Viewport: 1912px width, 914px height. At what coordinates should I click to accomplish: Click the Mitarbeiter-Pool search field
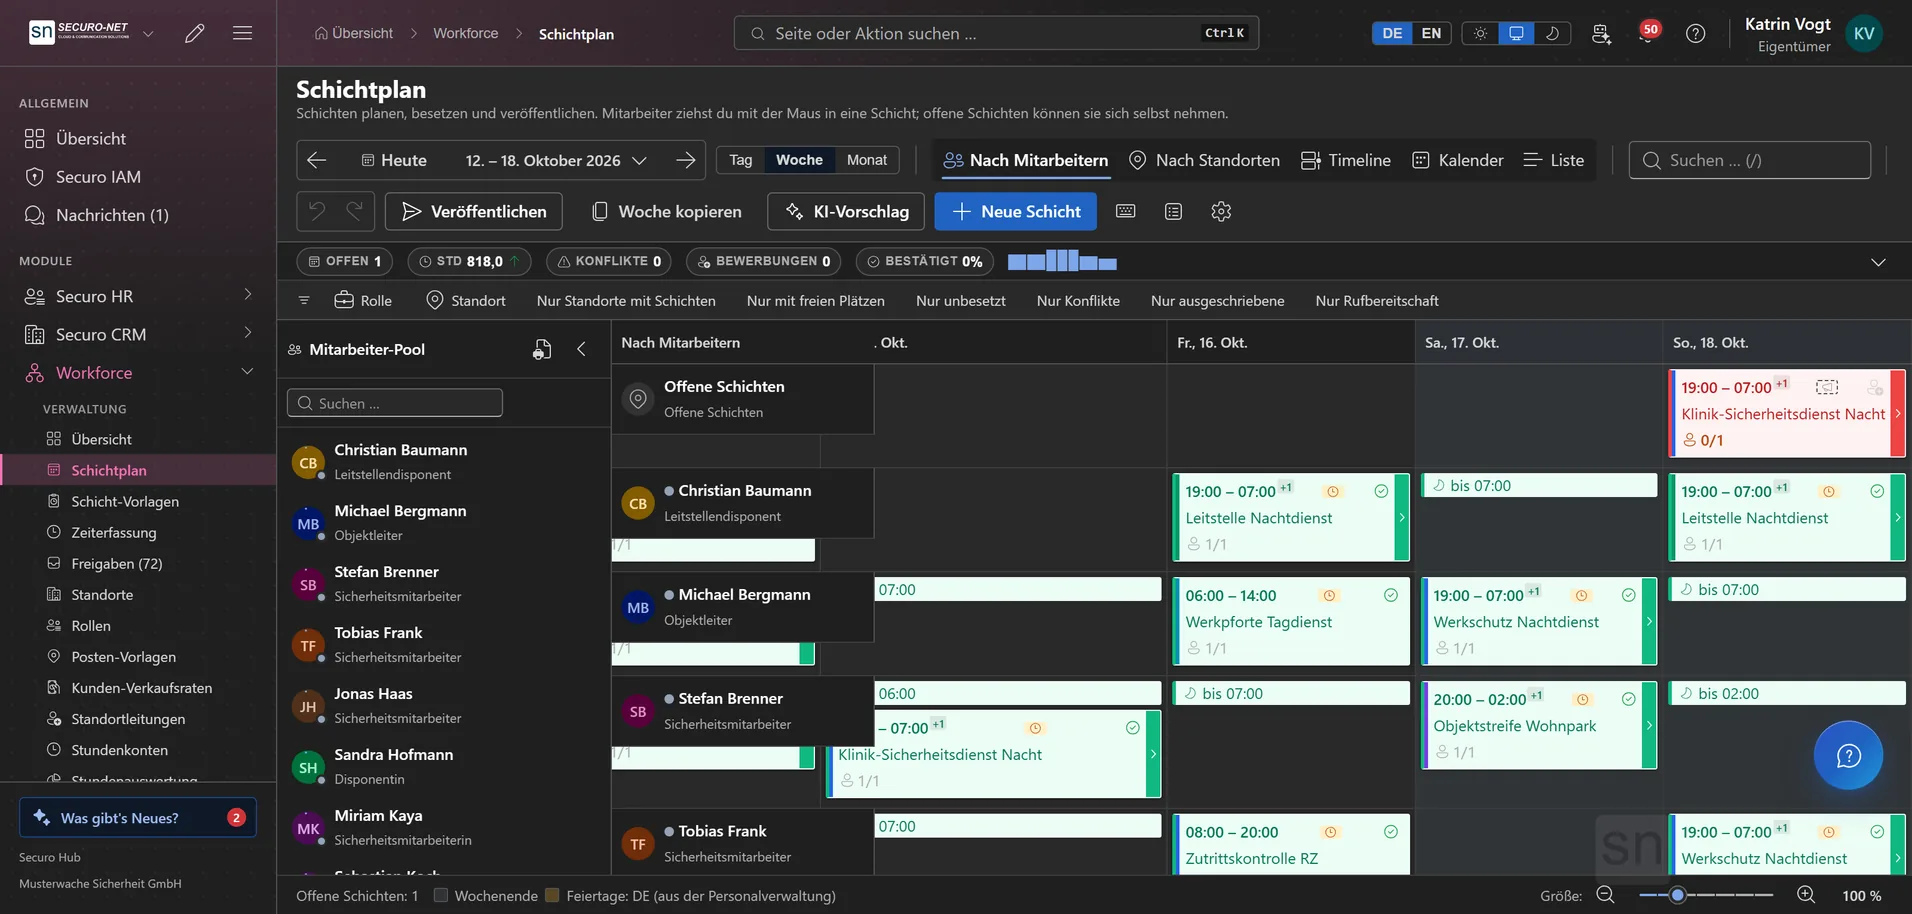point(395,403)
